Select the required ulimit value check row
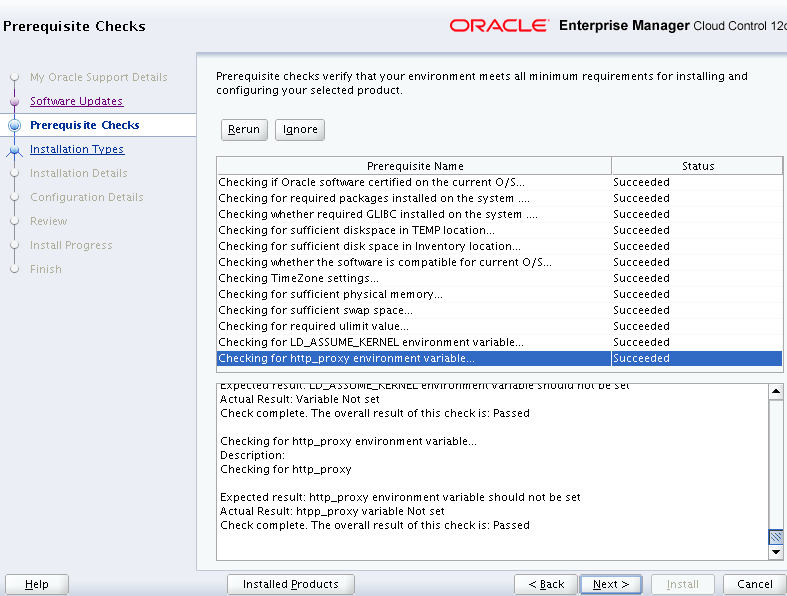Image resolution: width=787 pixels, height=596 pixels. coord(414,326)
